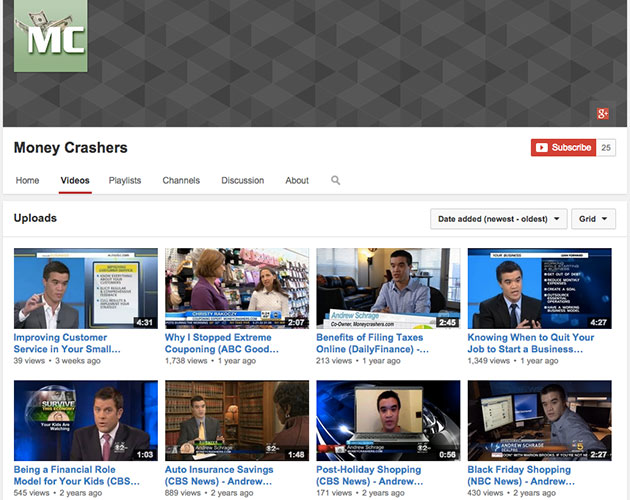Screen dimensions: 630x500
Task: Click the channel search magnifier icon
Action: pyautogui.click(x=335, y=180)
